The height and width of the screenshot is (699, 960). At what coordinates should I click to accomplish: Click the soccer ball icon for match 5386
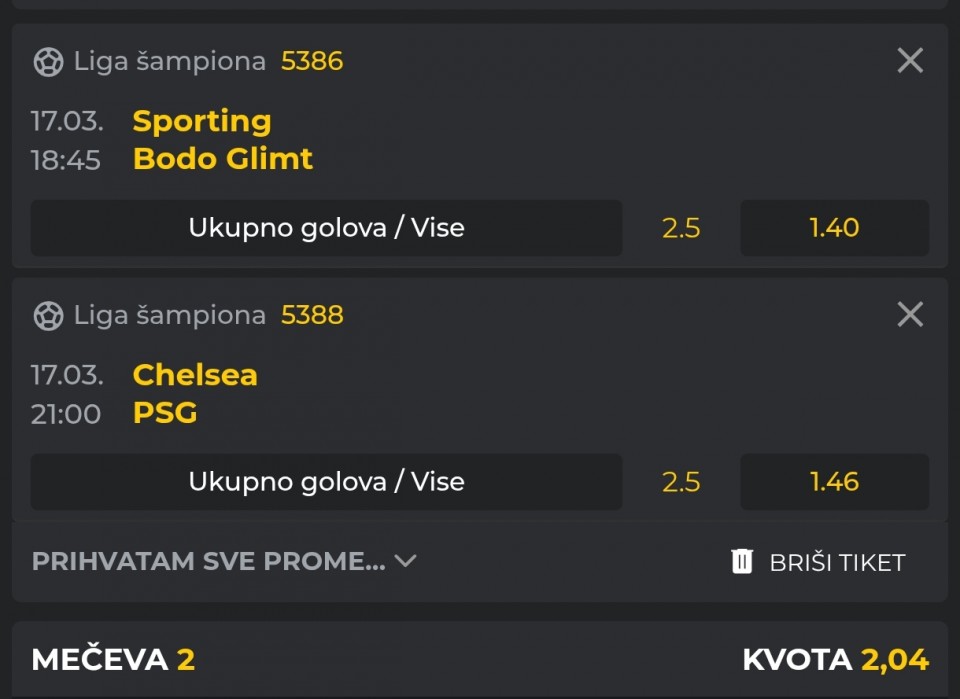48,62
